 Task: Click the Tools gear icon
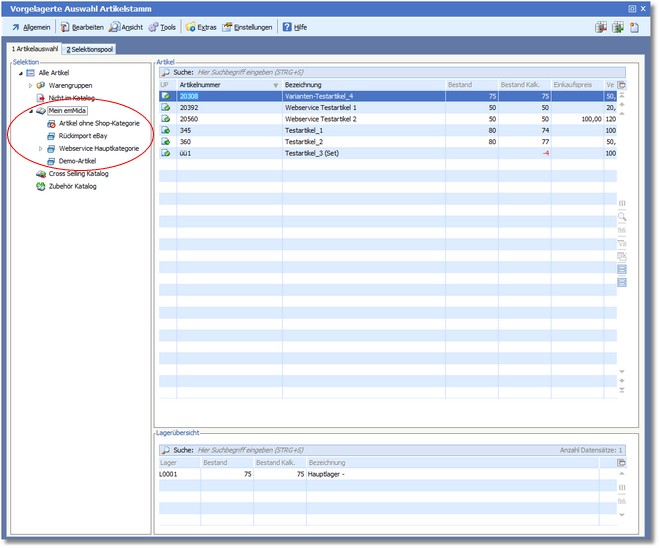(x=153, y=27)
